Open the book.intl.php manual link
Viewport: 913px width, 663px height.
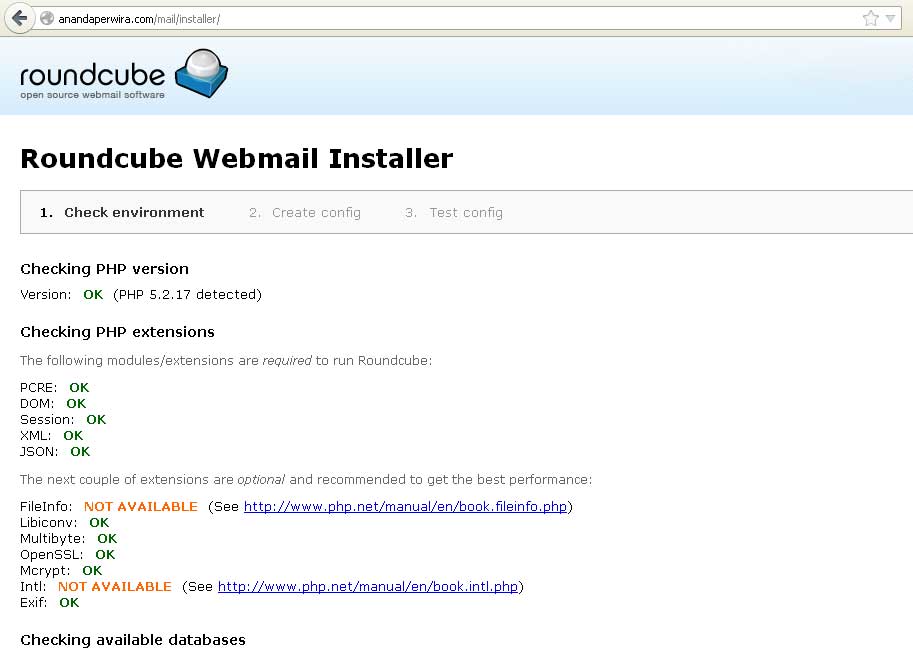coord(368,586)
